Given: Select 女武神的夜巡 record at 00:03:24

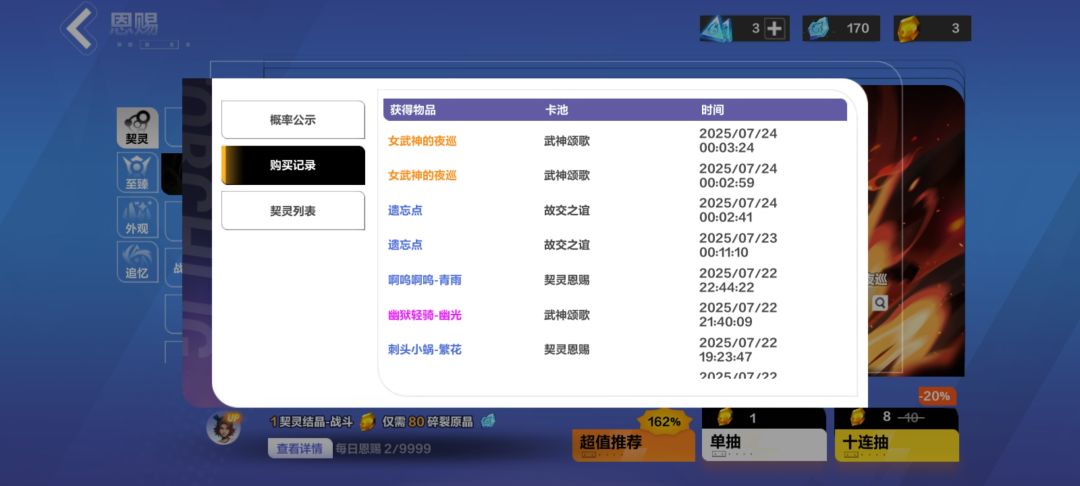Looking at the screenshot, I should point(422,140).
